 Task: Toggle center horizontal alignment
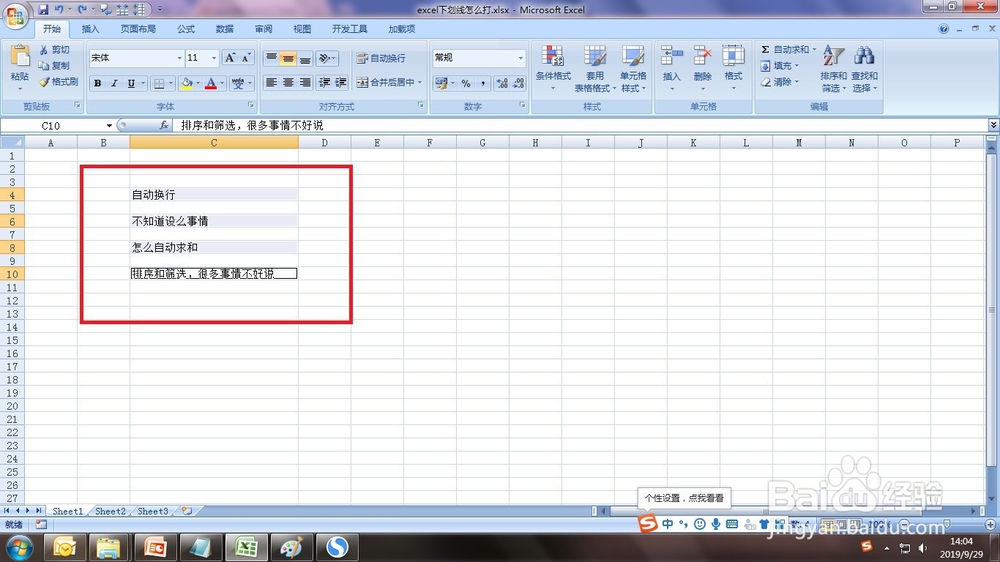pos(288,82)
